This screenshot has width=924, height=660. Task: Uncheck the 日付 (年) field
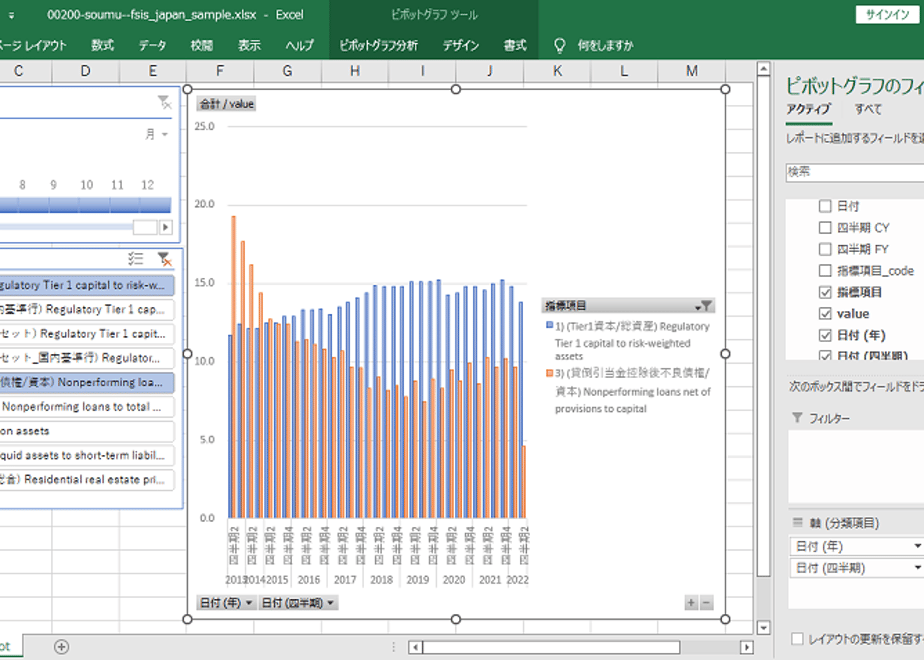point(825,335)
